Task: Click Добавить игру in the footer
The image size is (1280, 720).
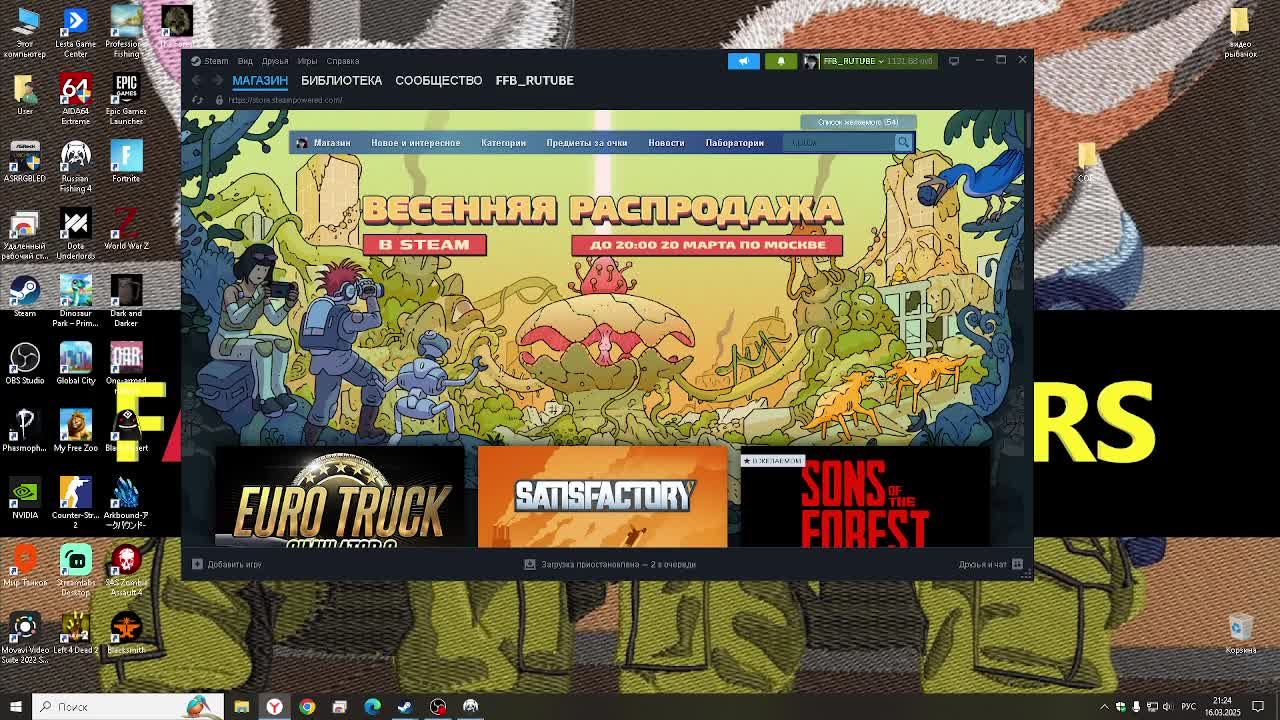Action: pos(234,564)
